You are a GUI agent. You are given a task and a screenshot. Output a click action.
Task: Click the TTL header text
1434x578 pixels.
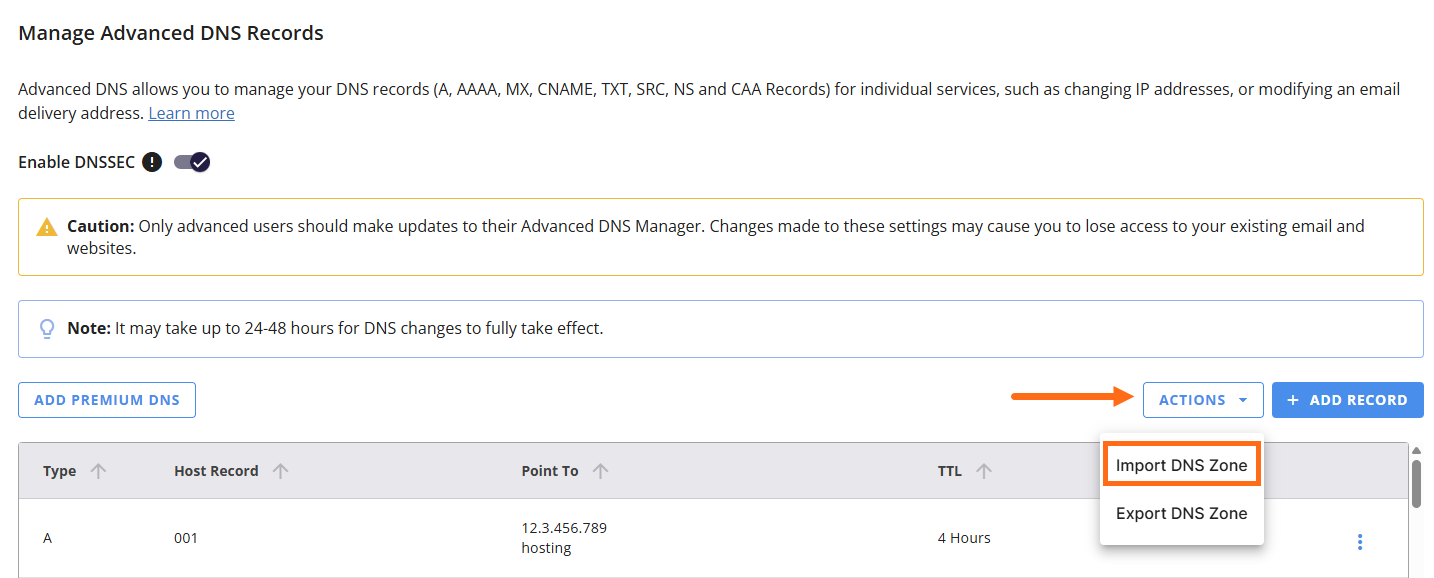(950, 471)
